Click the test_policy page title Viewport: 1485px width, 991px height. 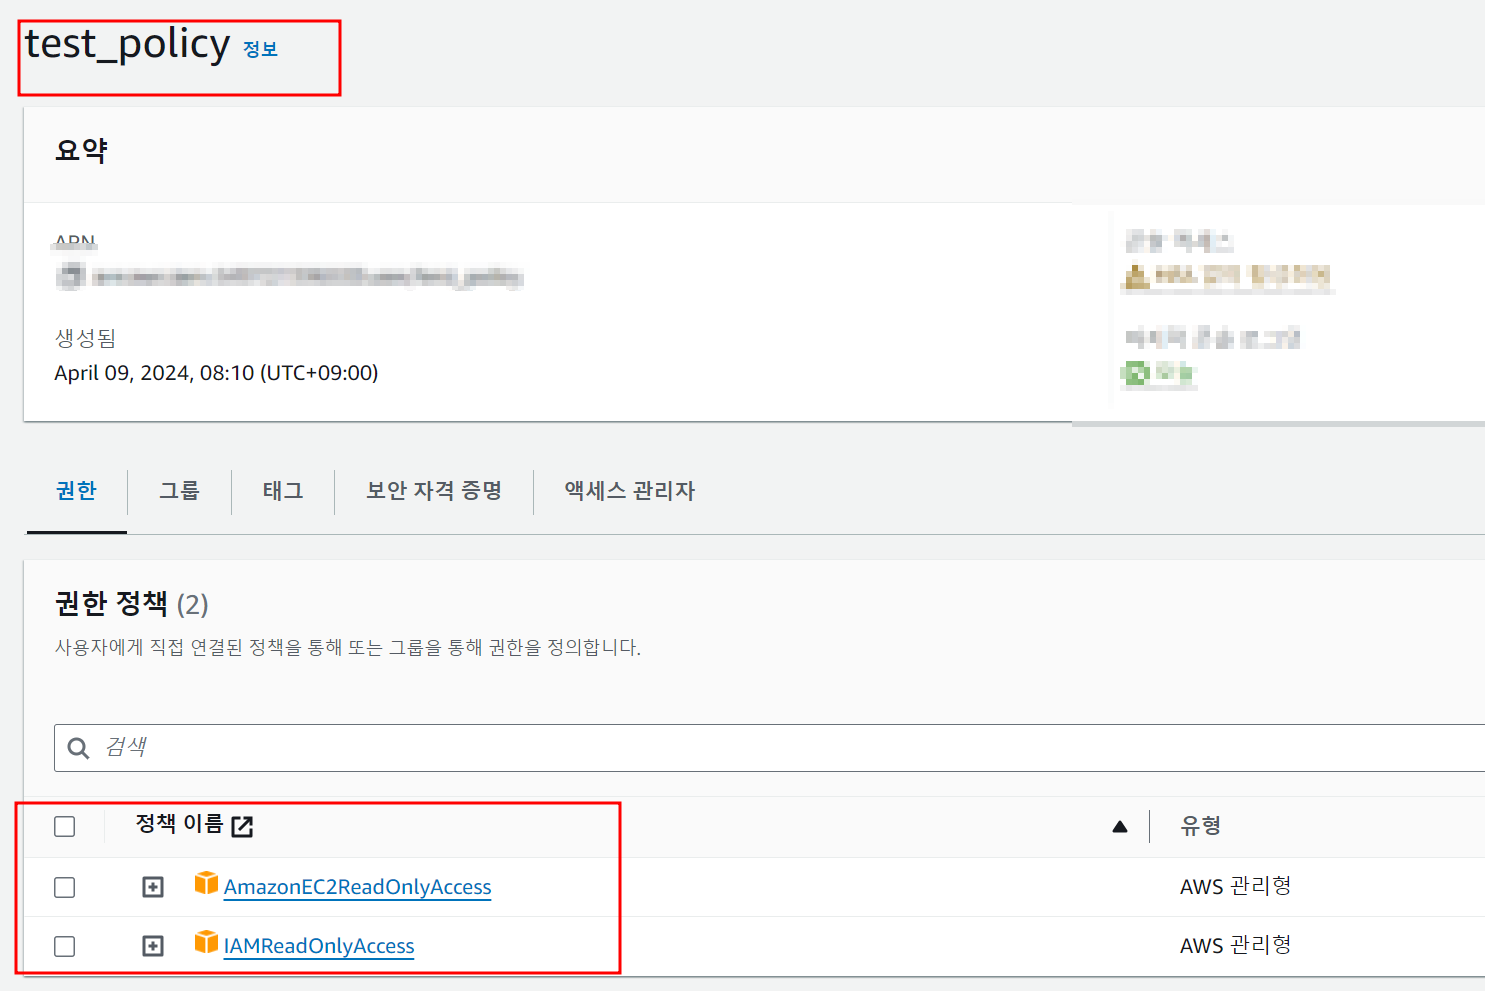coord(128,45)
